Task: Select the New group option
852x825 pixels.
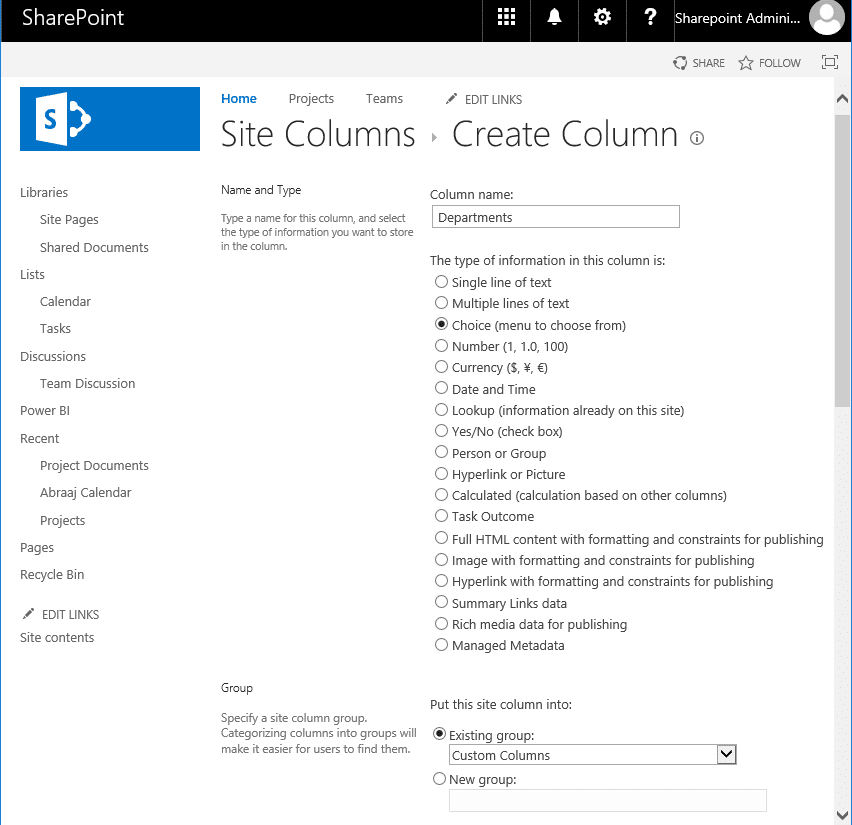Action: 439,778
